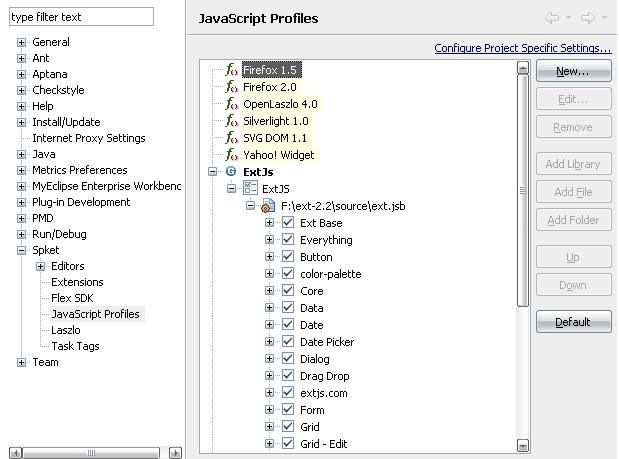Click the ext.jsb file icon

[268, 206]
